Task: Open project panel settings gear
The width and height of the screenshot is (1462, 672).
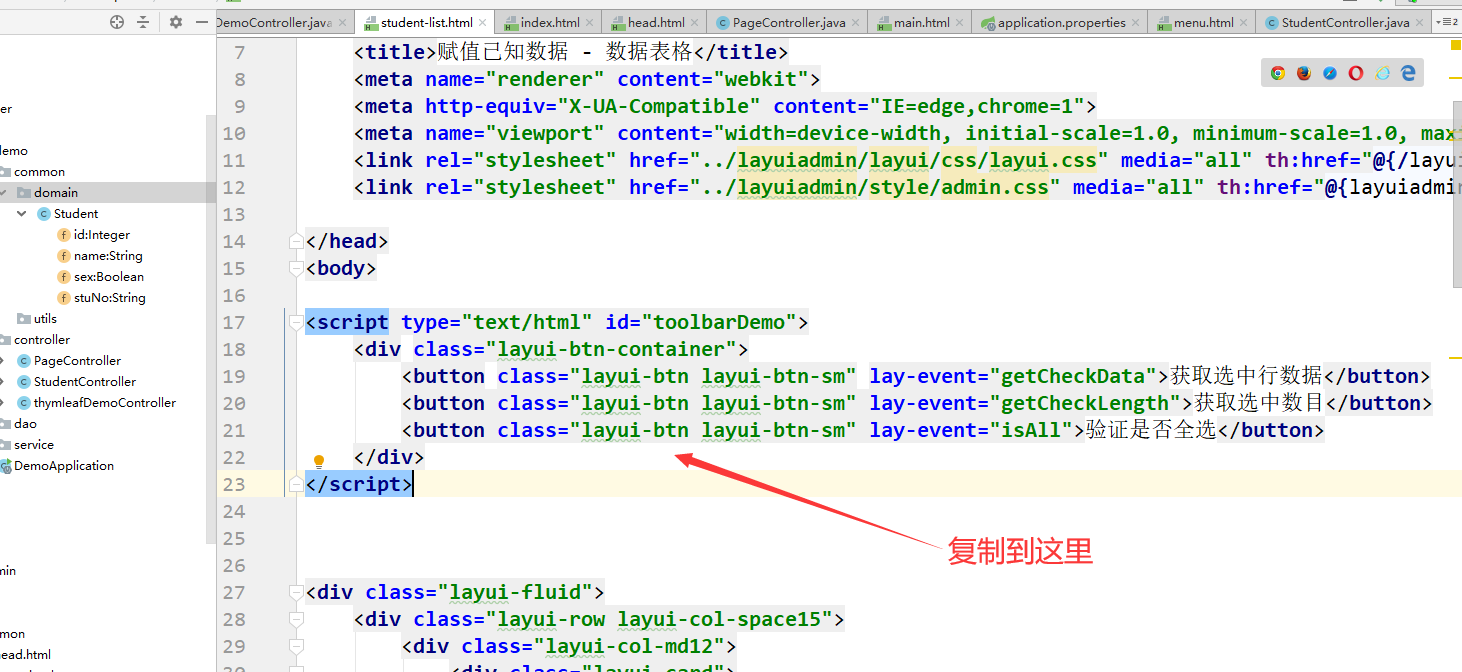Action: [176, 22]
